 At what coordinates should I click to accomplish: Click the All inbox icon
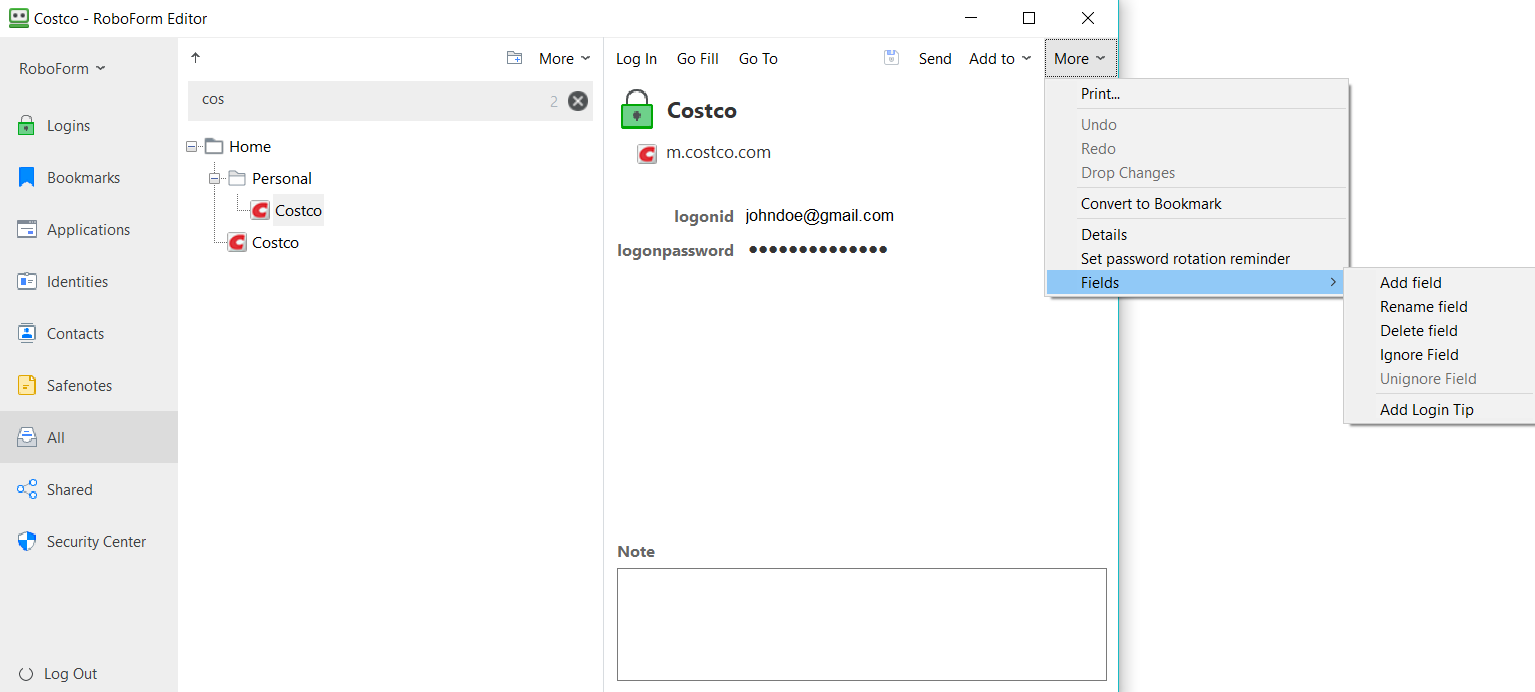(x=27, y=438)
